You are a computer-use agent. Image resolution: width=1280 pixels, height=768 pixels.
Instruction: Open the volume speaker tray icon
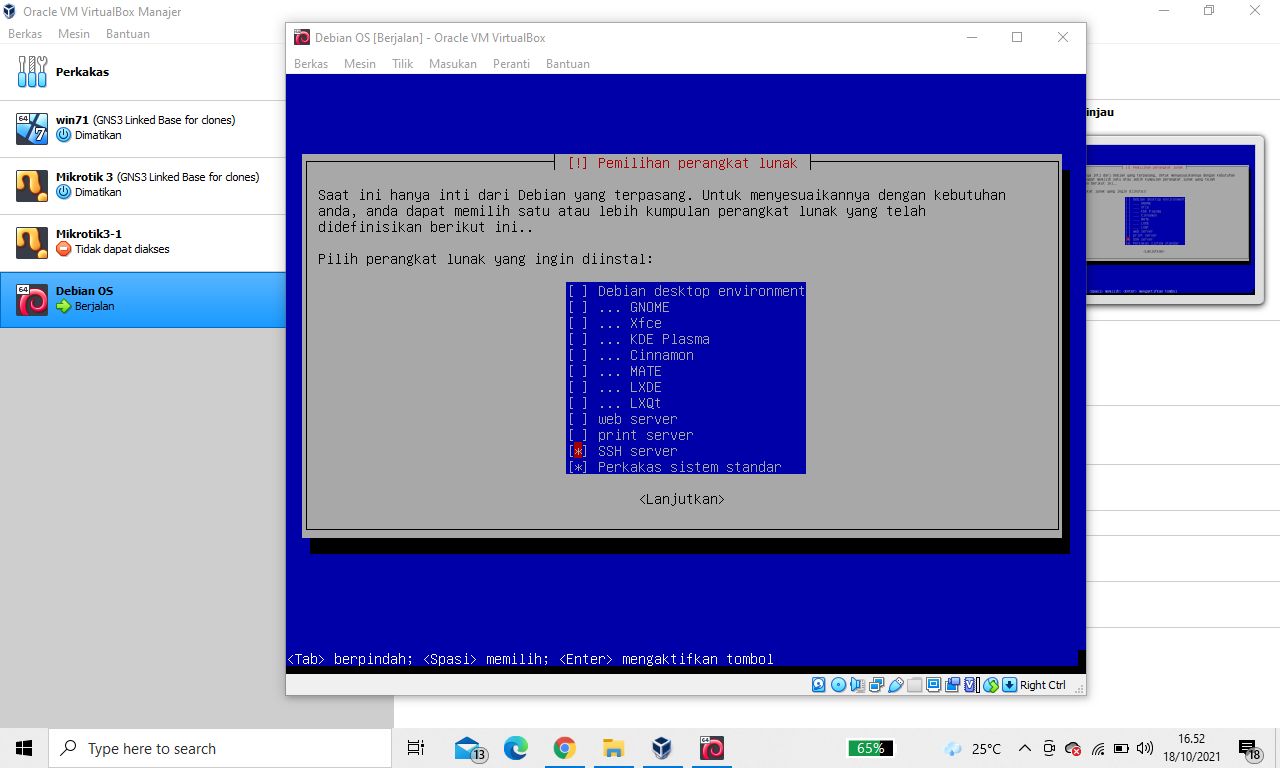[x=1145, y=748]
